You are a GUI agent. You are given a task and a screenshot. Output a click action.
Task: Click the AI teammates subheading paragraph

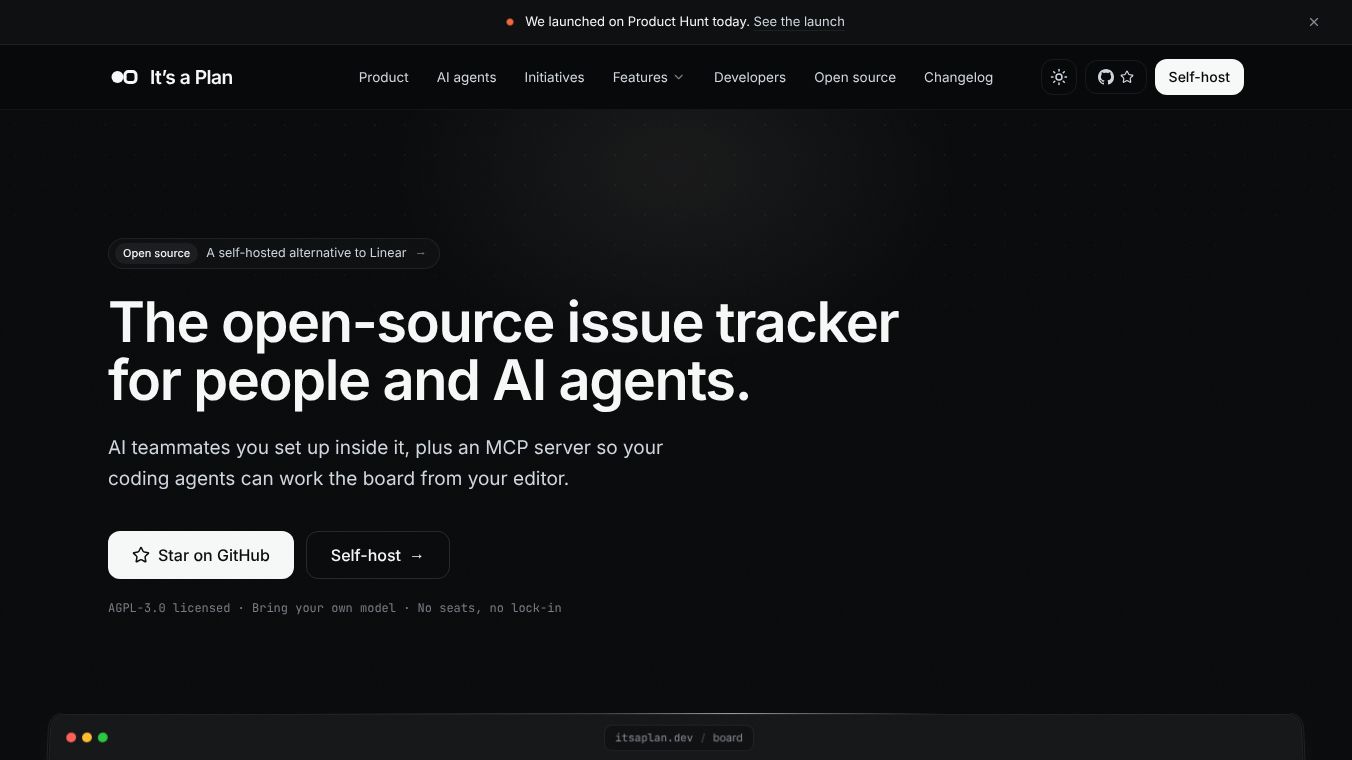pos(386,463)
